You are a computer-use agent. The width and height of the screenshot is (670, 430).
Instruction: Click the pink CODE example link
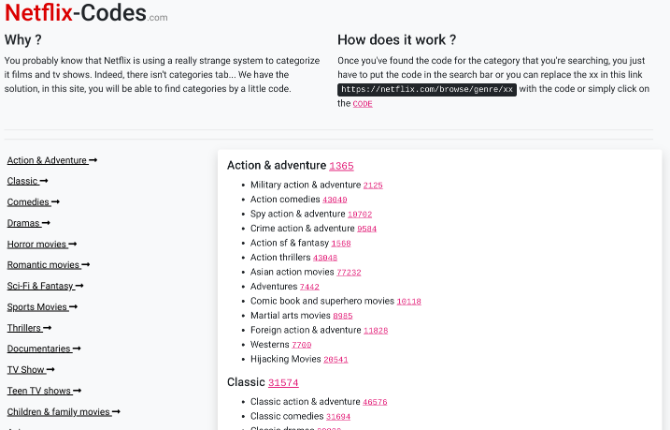[x=363, y=104]
